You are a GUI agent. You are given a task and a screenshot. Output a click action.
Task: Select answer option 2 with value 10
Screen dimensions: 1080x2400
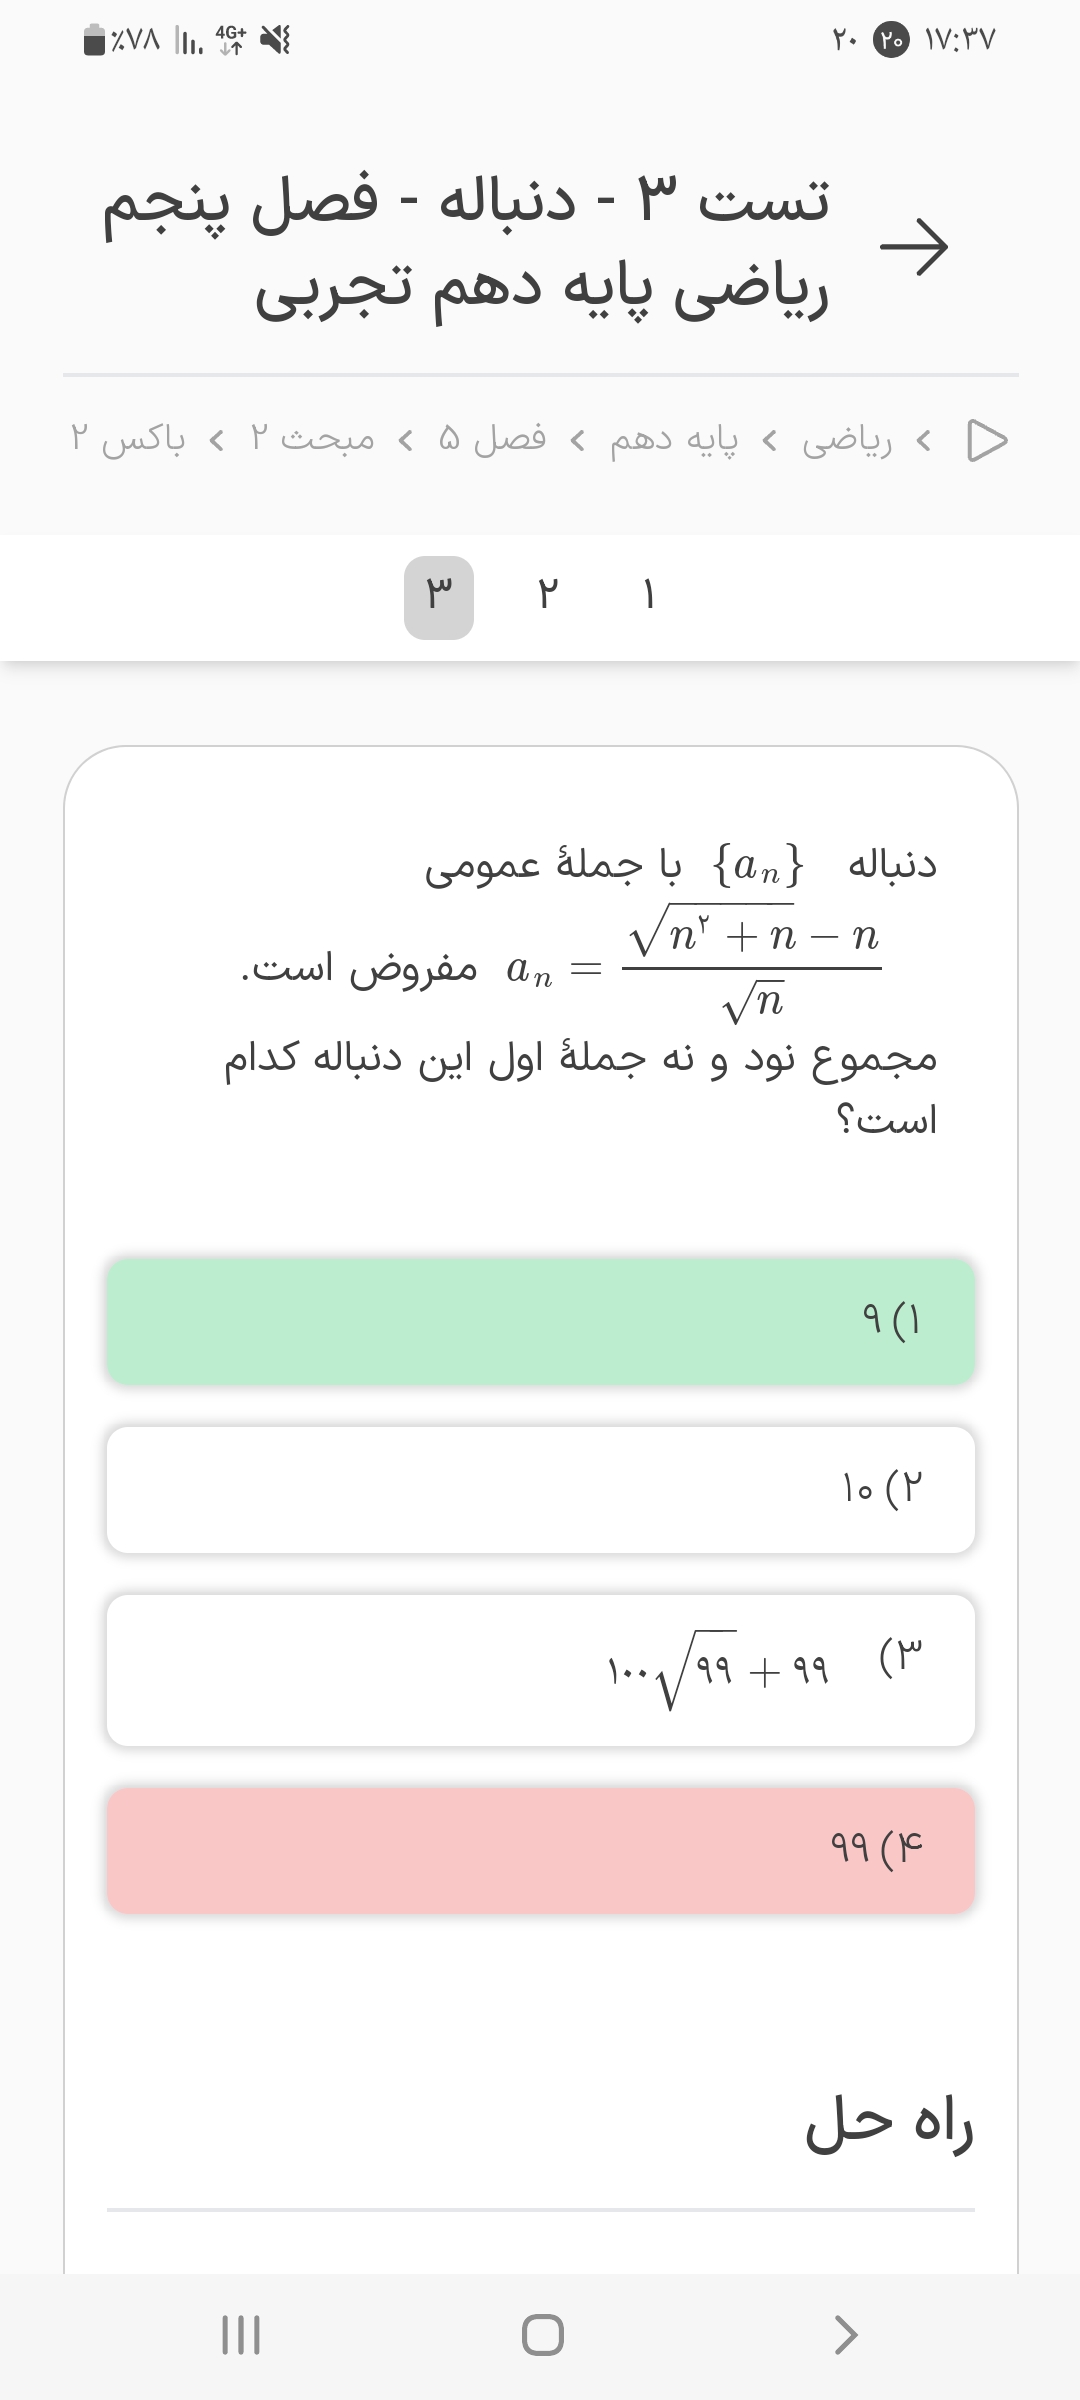(x=540, y=1489)
